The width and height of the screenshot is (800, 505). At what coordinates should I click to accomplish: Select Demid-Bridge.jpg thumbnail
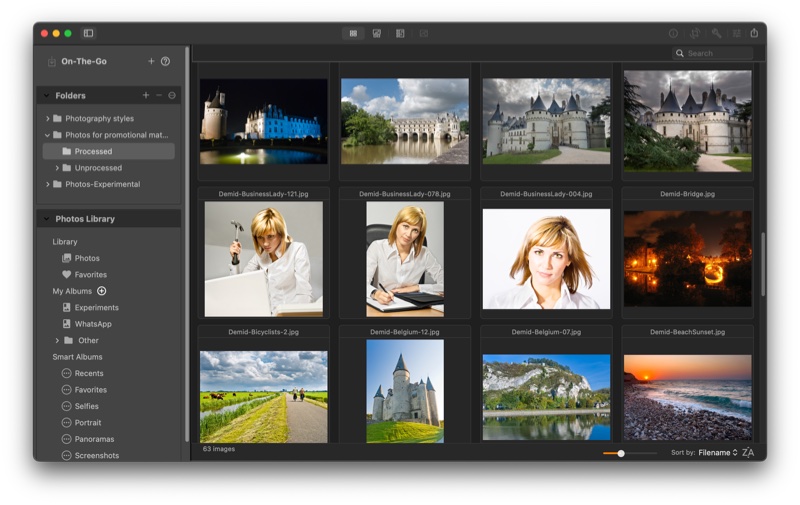[x=687, y=259]
